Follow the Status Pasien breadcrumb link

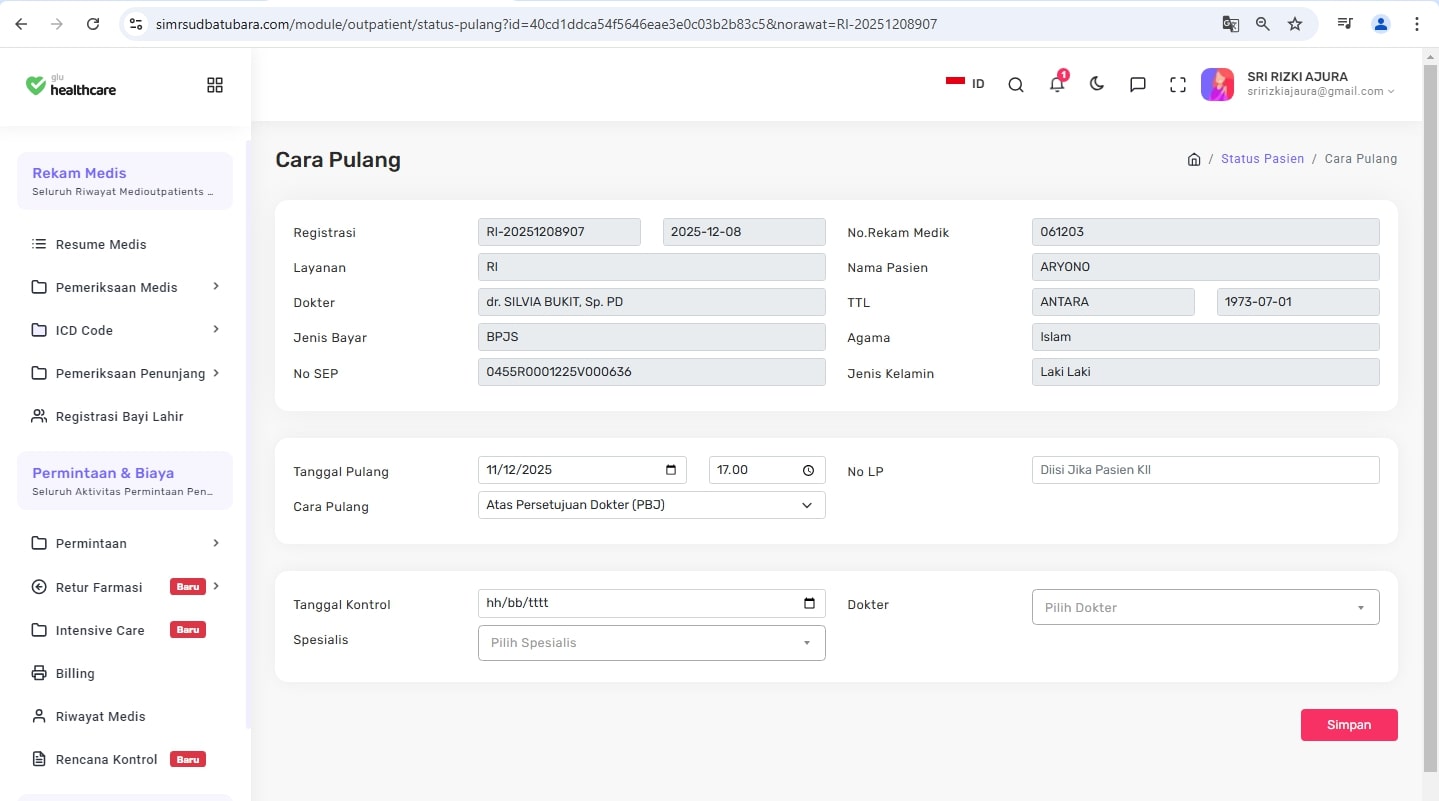(1262, 159)
